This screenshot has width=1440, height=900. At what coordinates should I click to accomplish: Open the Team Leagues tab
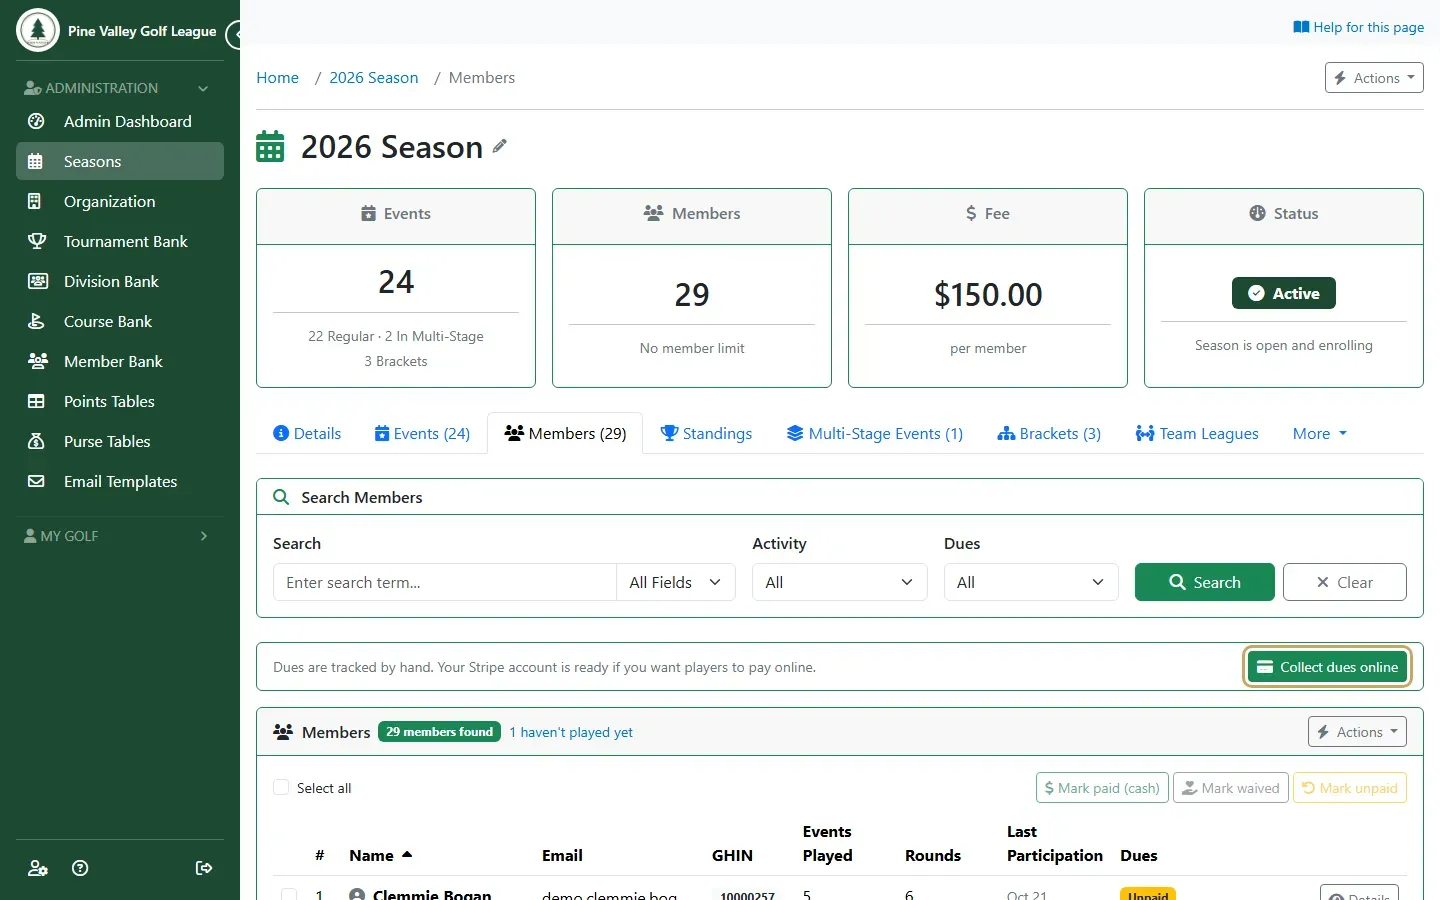pos(1197,433)
